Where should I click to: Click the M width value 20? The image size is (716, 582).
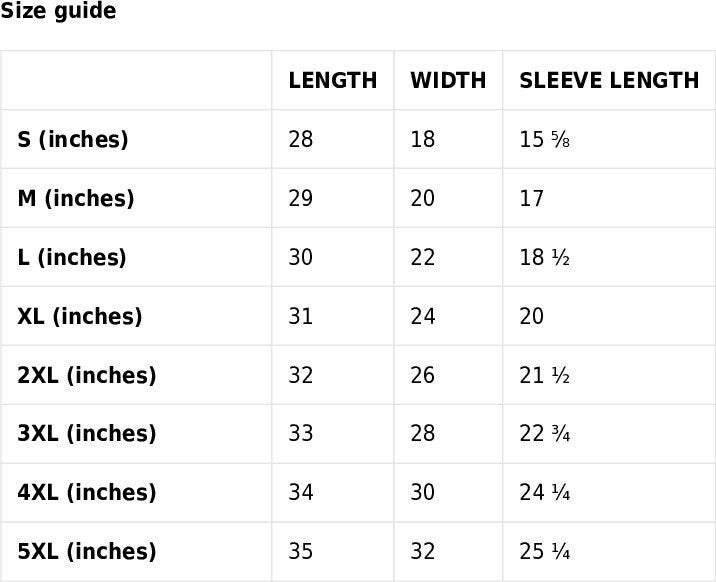422,199
